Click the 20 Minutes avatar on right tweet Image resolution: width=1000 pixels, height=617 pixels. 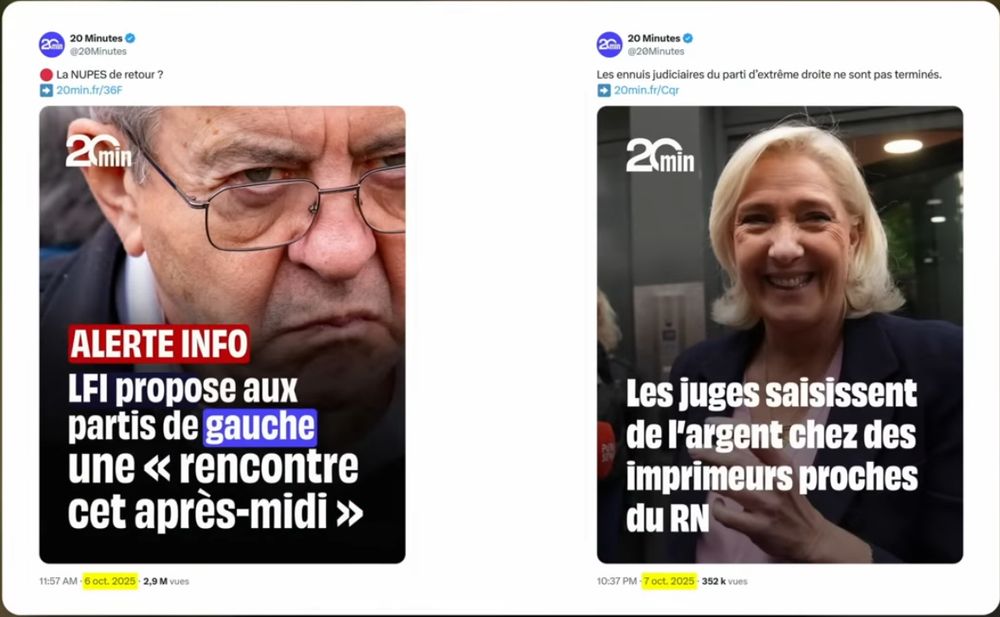(x=610, y=45)
